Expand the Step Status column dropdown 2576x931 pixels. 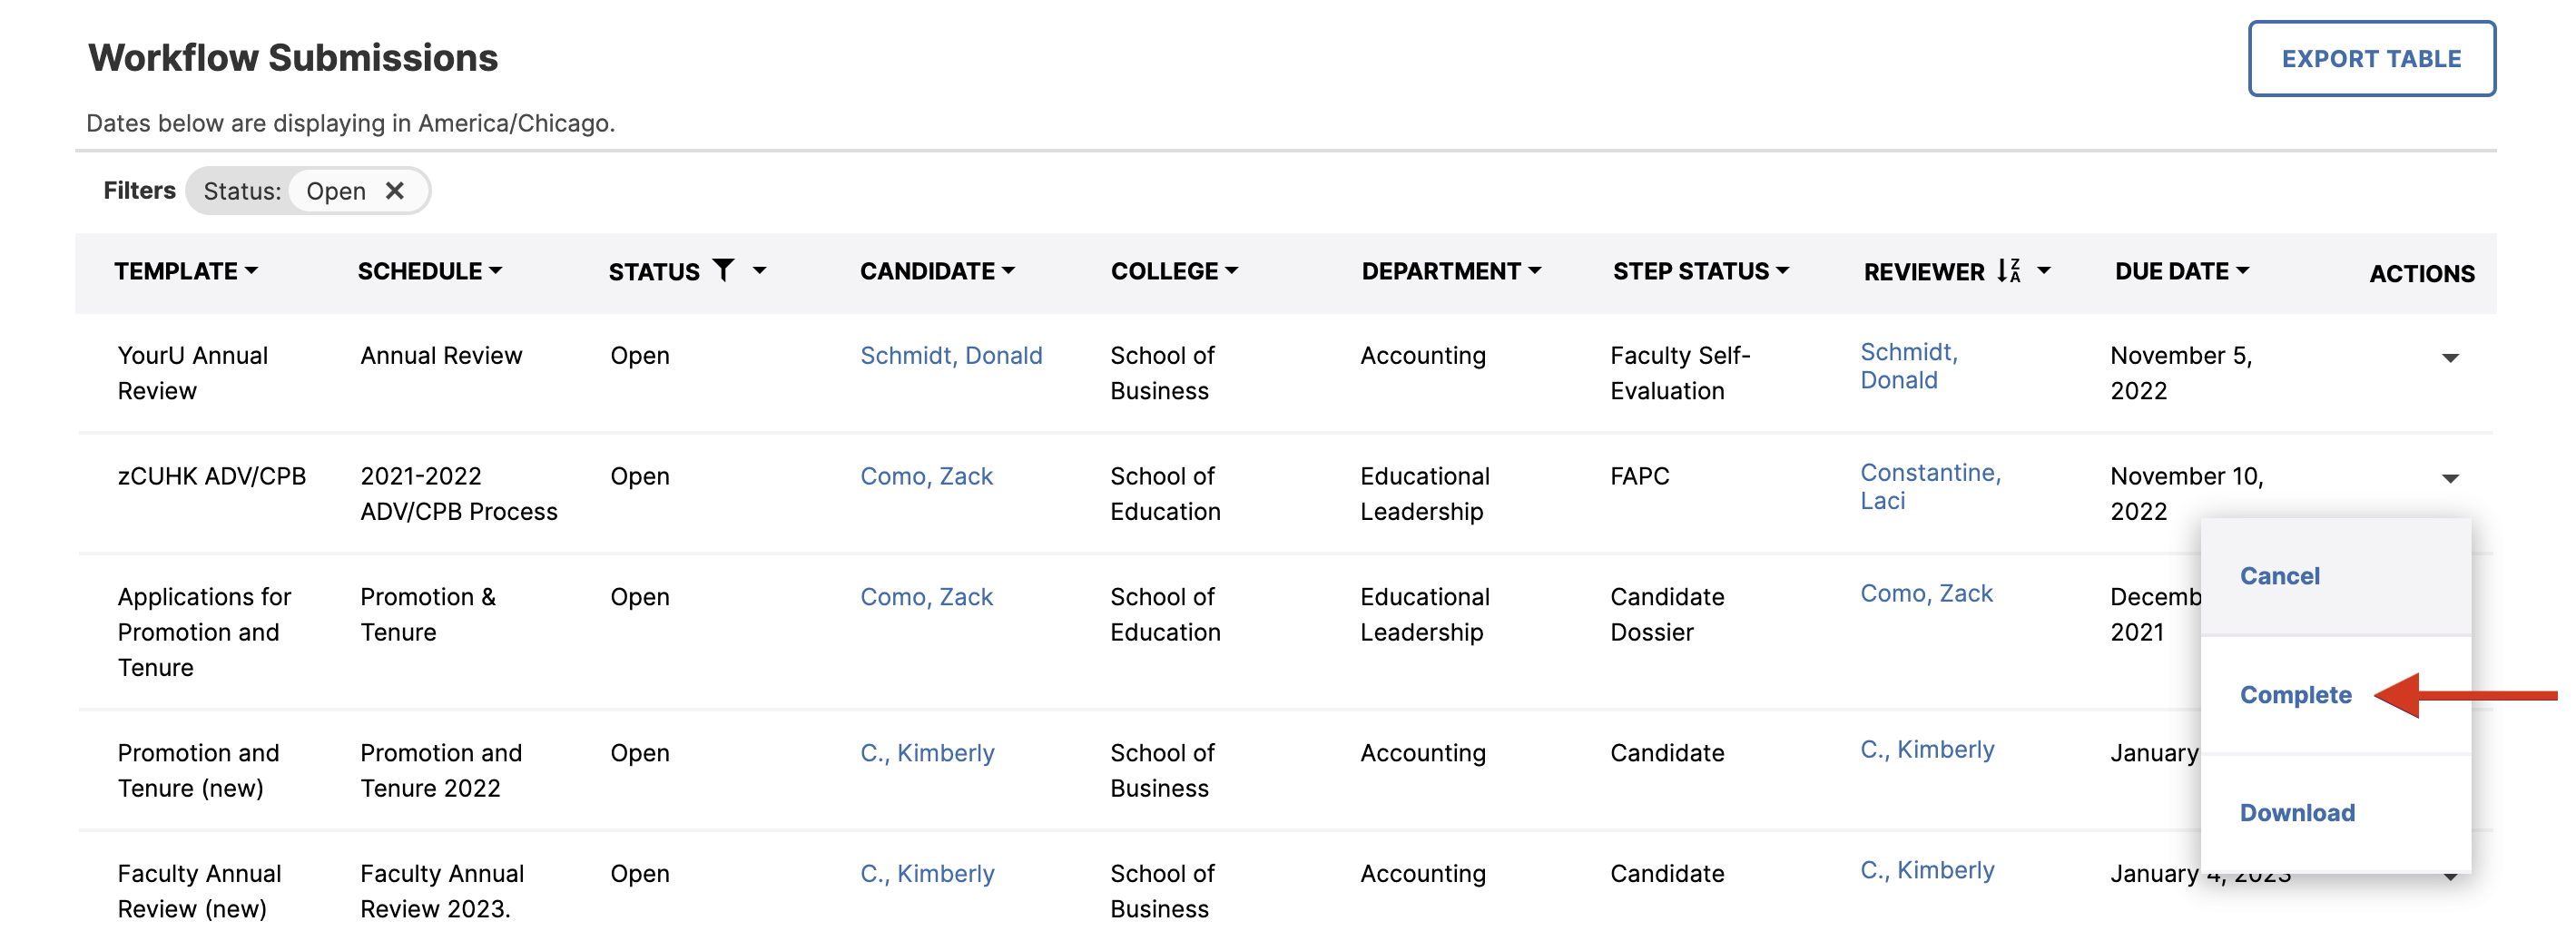[1783, 270]
